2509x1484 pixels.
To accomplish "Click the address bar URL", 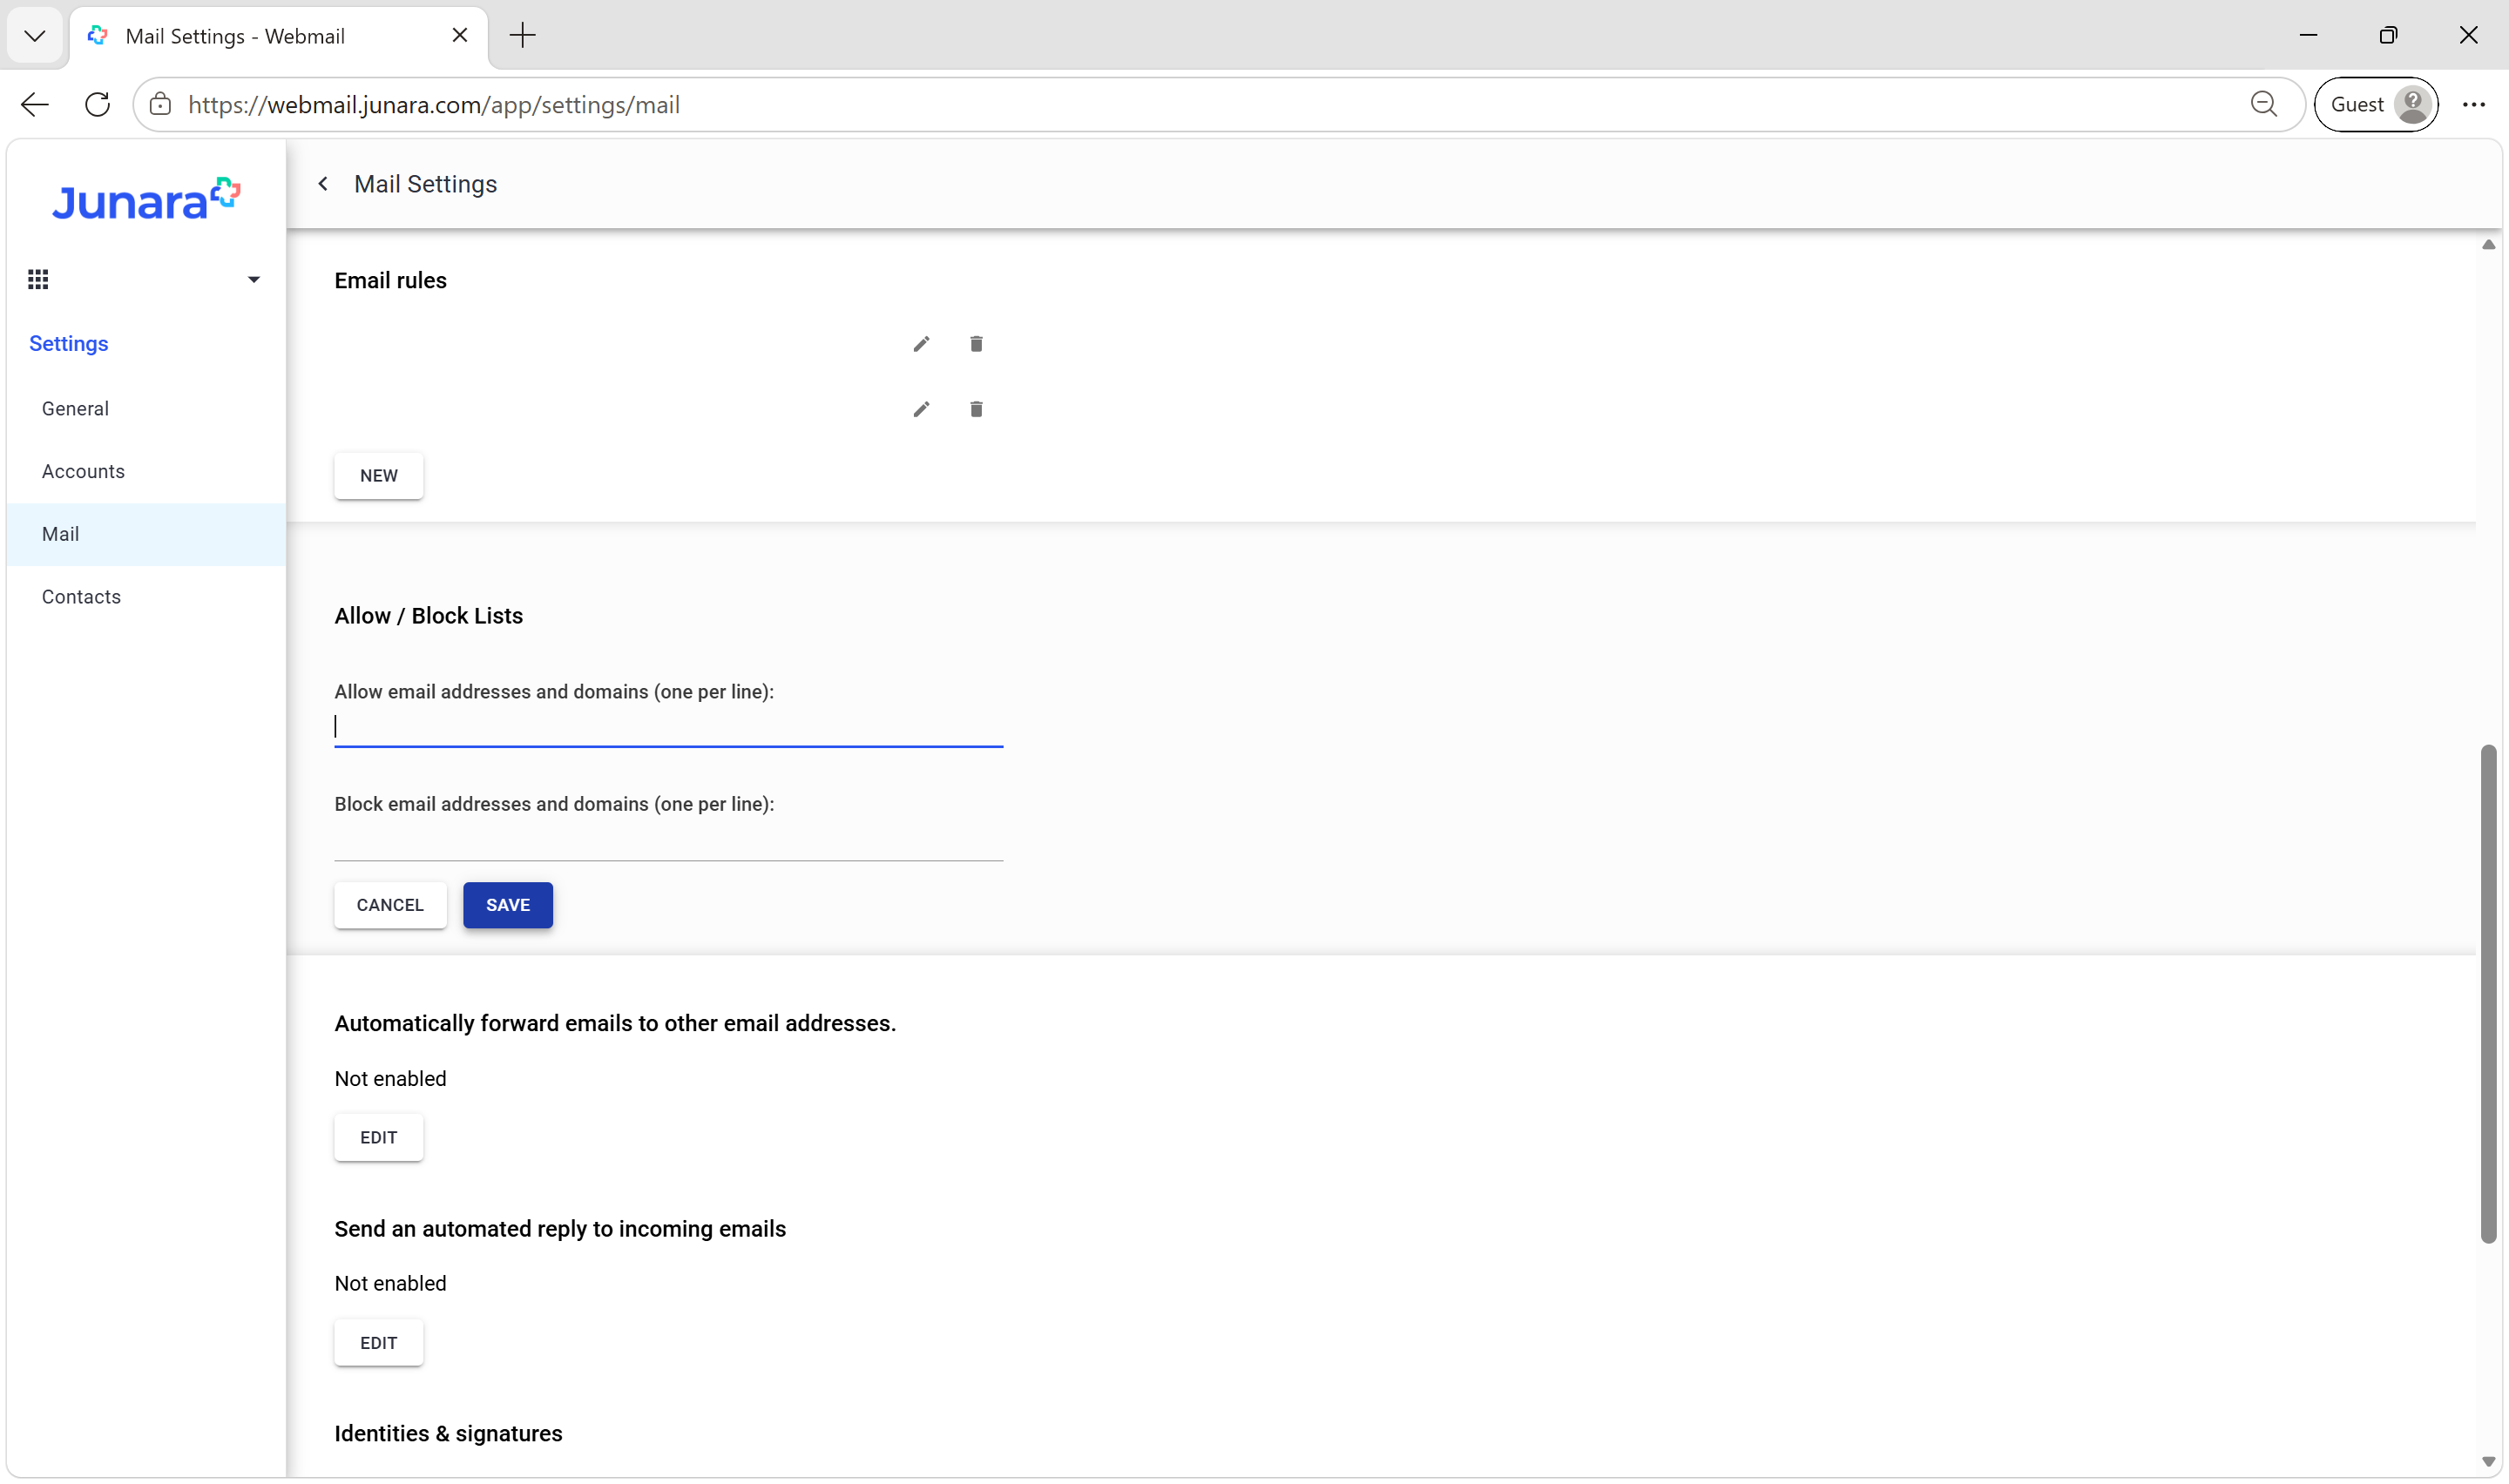I will pos(434,105).
